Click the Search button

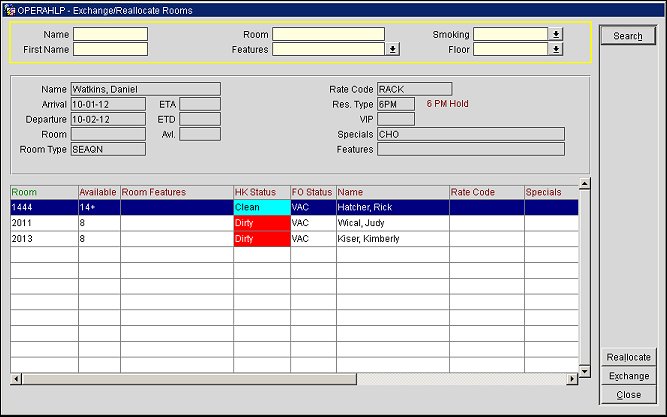(627, 36)
